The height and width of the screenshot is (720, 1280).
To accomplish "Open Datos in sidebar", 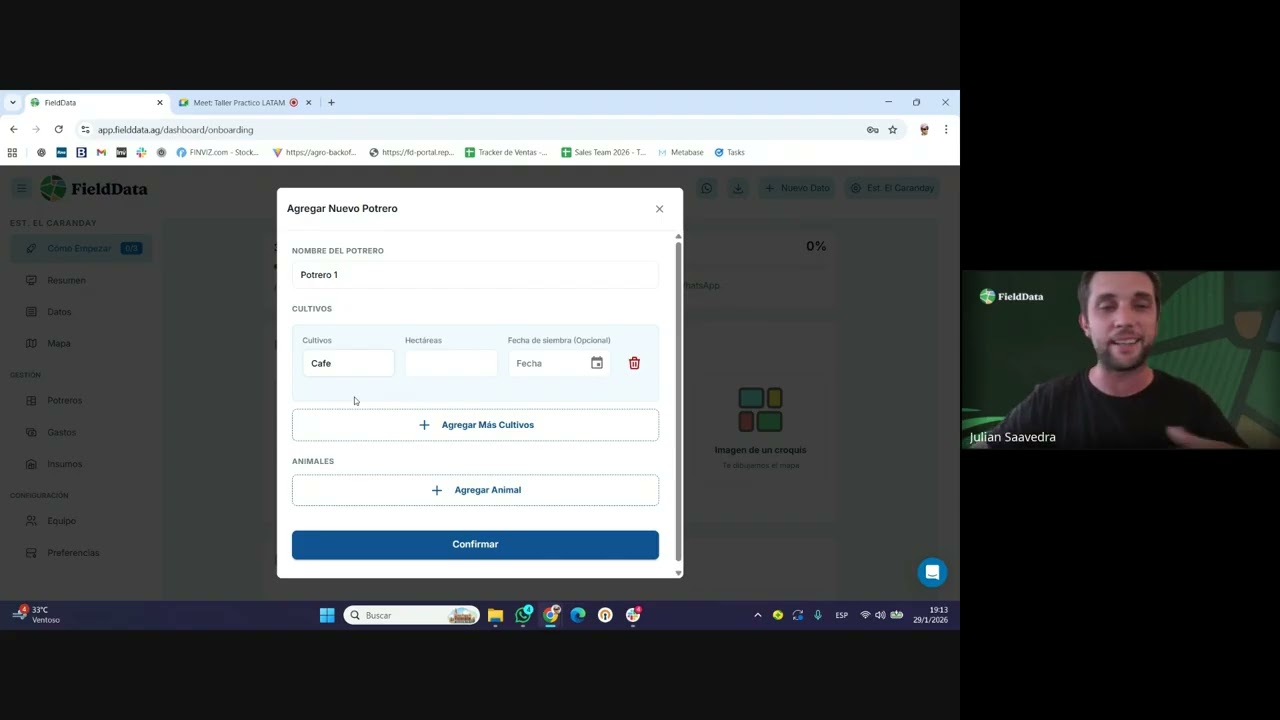I will [59, 312].
